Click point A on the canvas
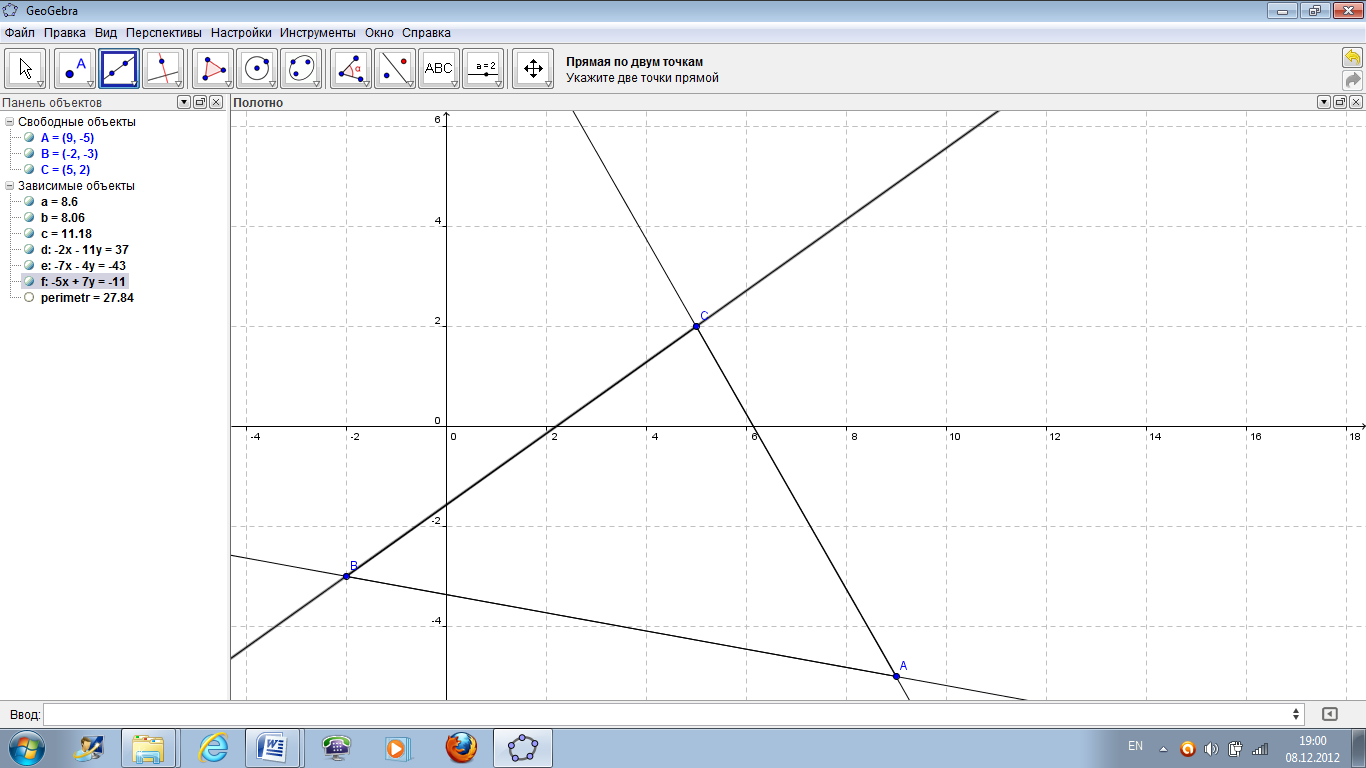This screenshot has height=768, width=1366. [x=896, y=676]
